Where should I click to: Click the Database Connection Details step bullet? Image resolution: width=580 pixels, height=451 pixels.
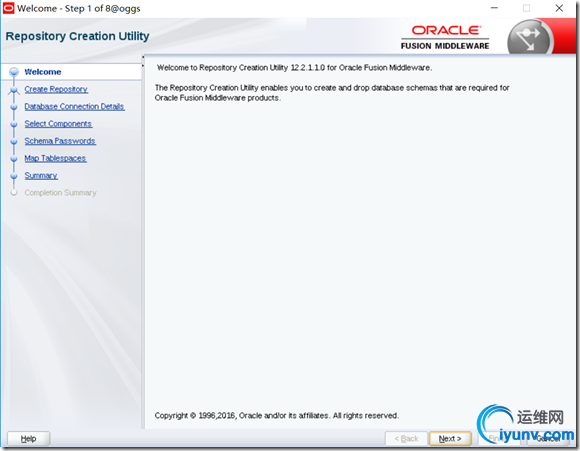click(14, 107)
